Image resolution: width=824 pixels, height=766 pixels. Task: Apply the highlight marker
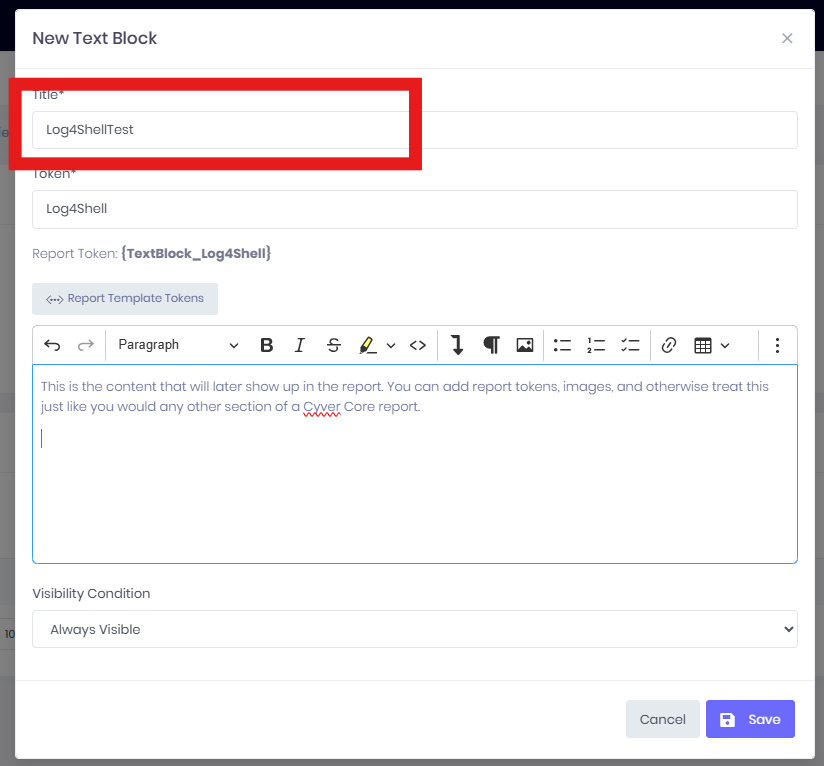pos(367,345)
